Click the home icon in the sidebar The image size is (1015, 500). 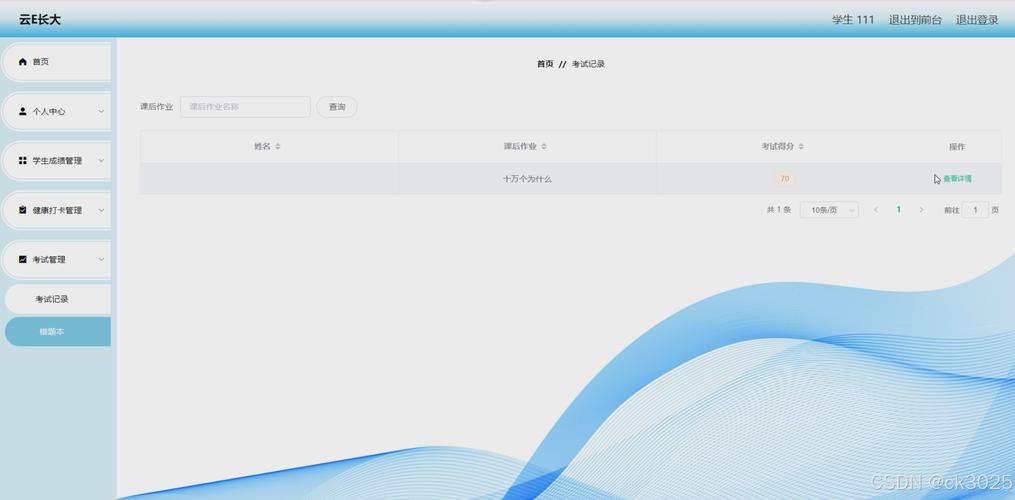23,62
